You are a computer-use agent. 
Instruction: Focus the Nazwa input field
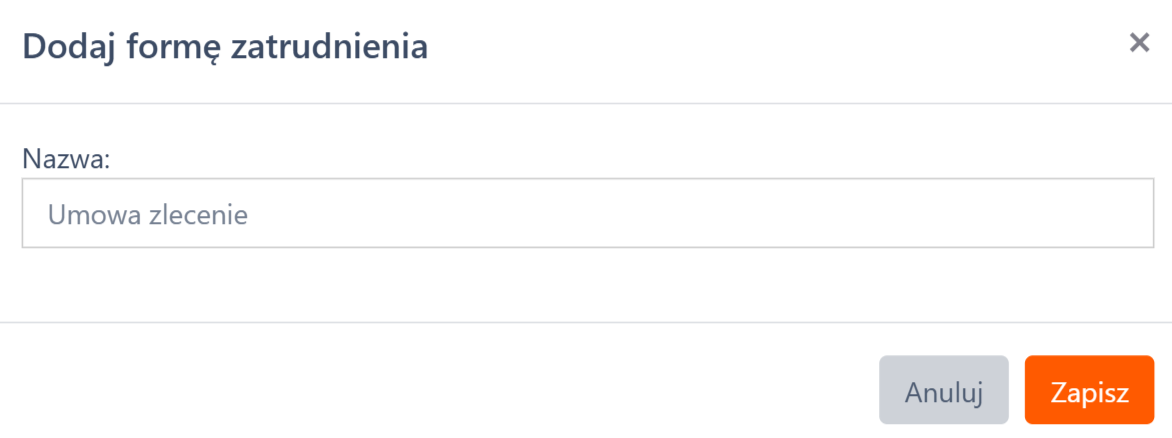click(x=588, y=213)
